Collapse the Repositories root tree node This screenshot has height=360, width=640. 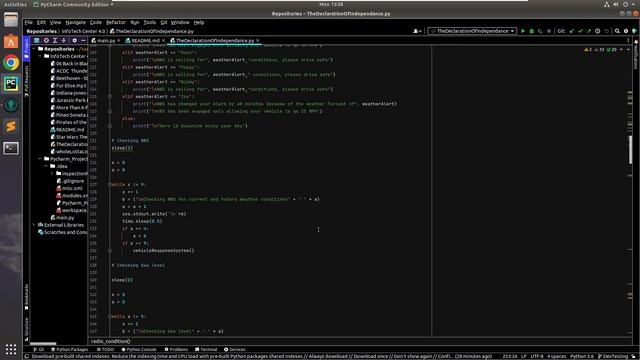click(x=34, y=49)
